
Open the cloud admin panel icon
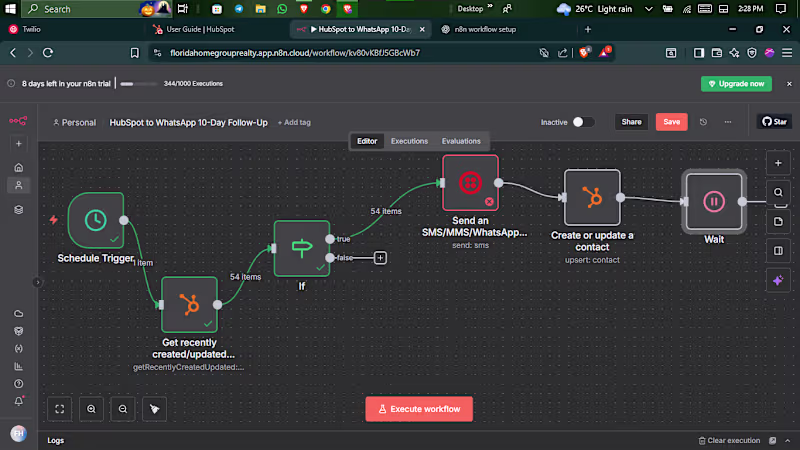tap(18, 313)
